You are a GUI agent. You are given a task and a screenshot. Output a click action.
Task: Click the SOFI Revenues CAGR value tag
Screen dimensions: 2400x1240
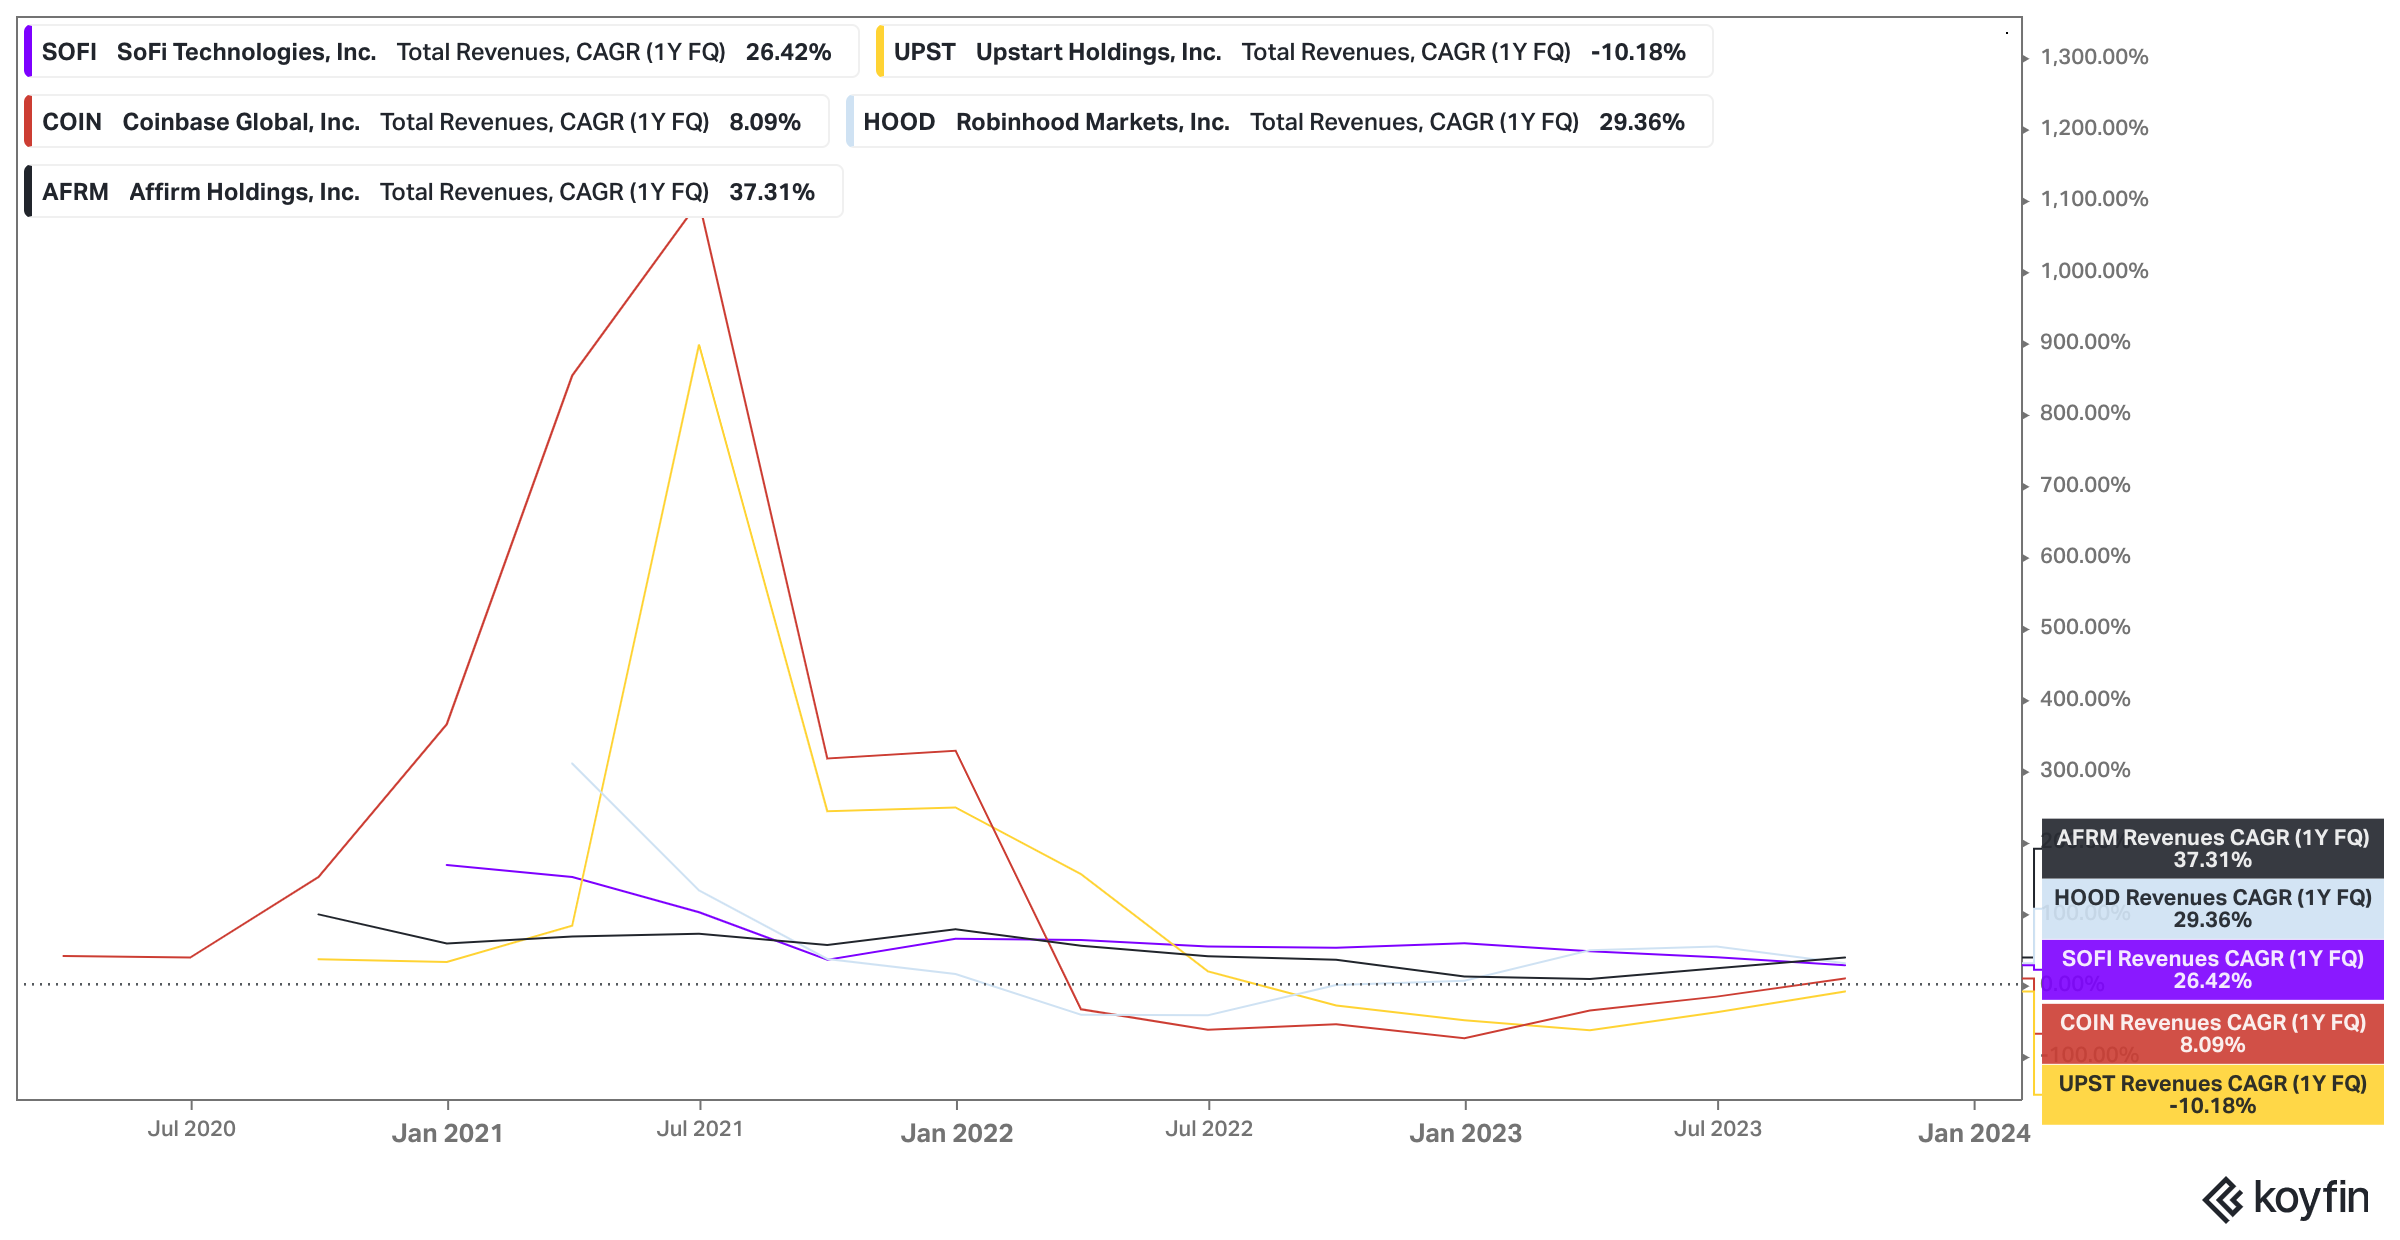[2212, 969]
